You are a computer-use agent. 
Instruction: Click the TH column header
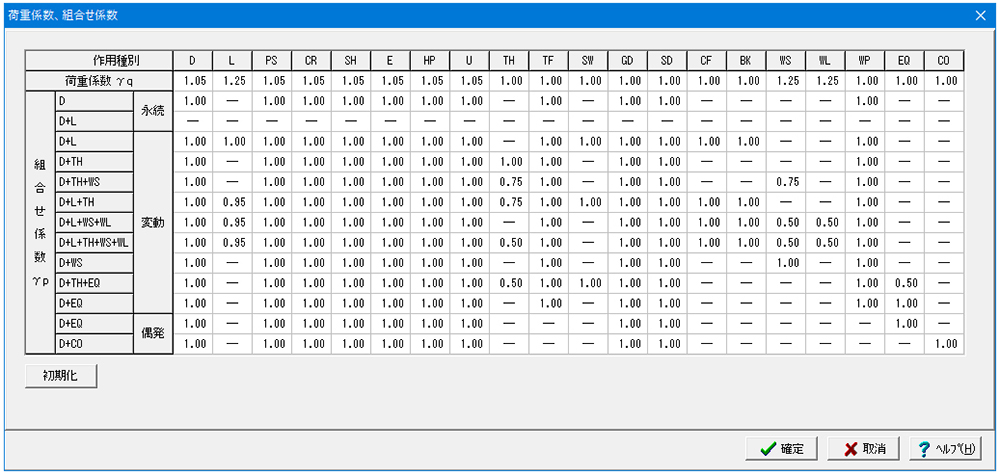[x=509, y=61]
